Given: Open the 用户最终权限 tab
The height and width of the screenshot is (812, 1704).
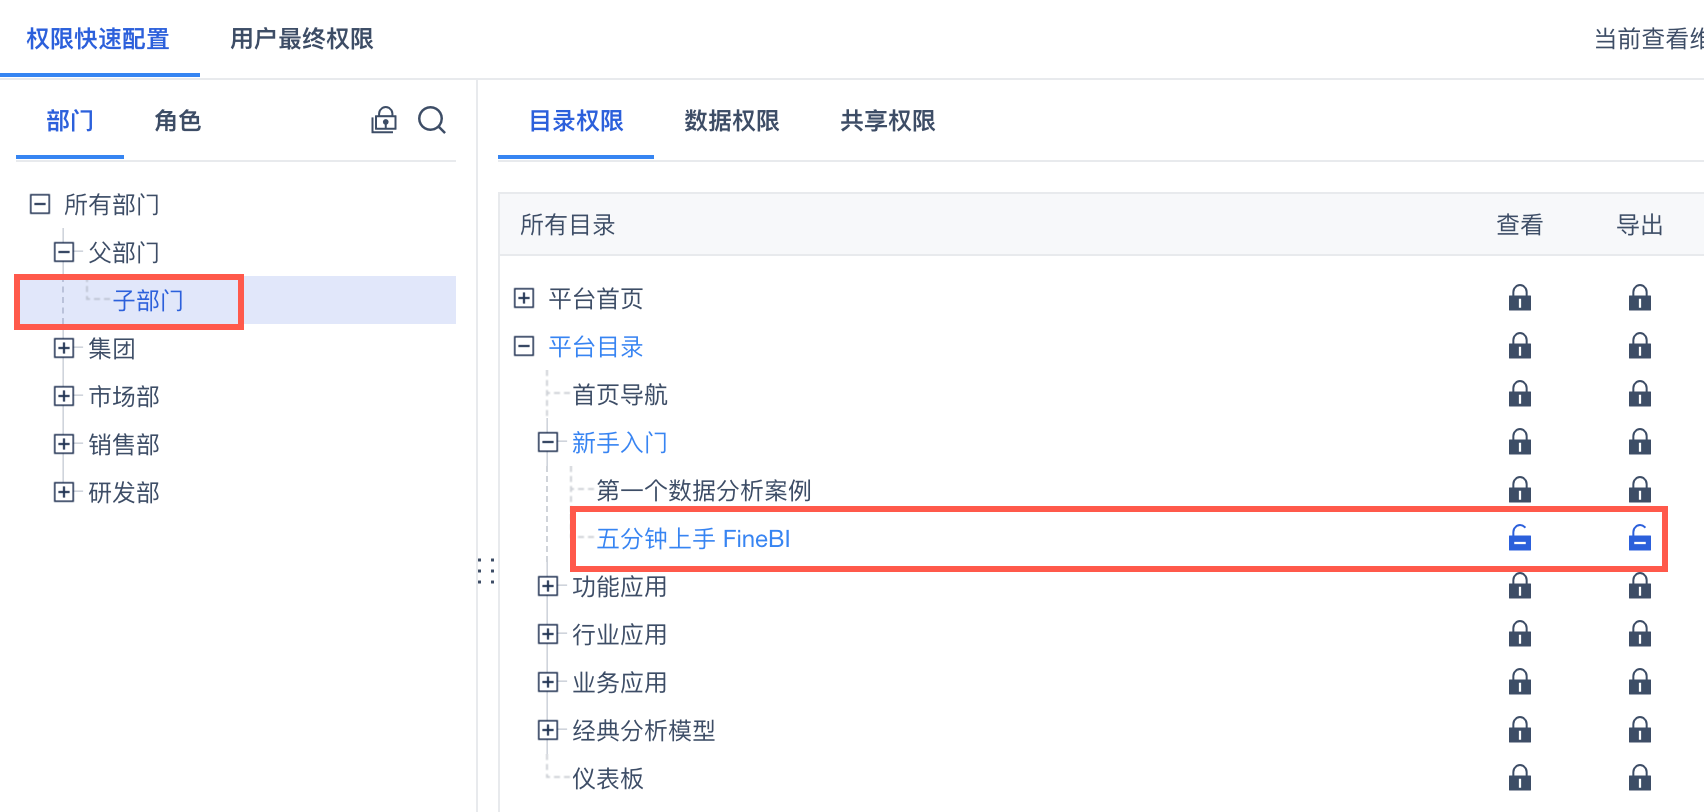Looking at the screenshot, I should pyautogui.click(x=301, y=39).
